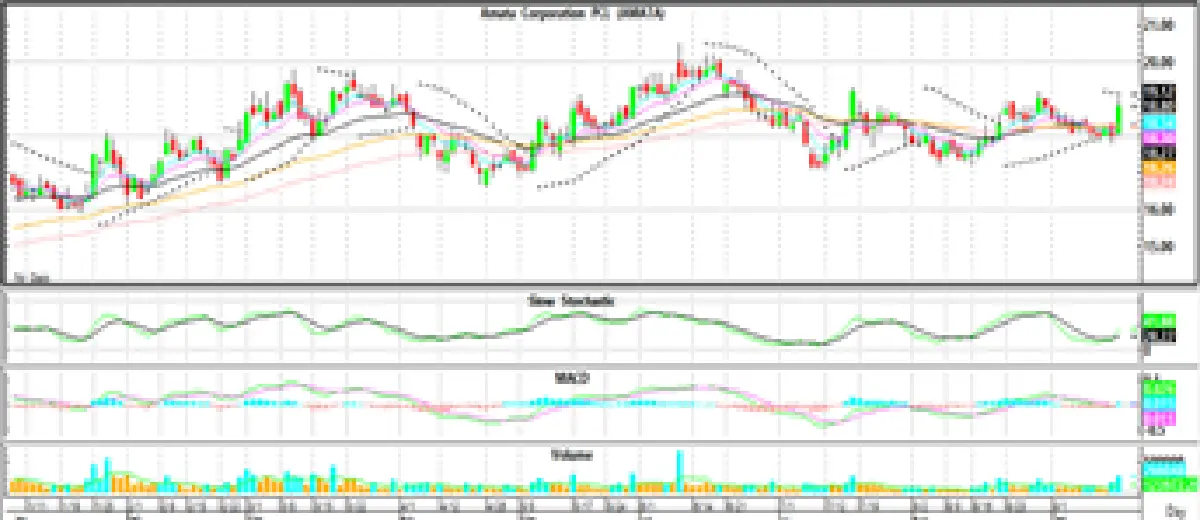Click the green Slow Stochastic value box
This screenshot has height=520, width=1200.
[x=1159, y=321]
